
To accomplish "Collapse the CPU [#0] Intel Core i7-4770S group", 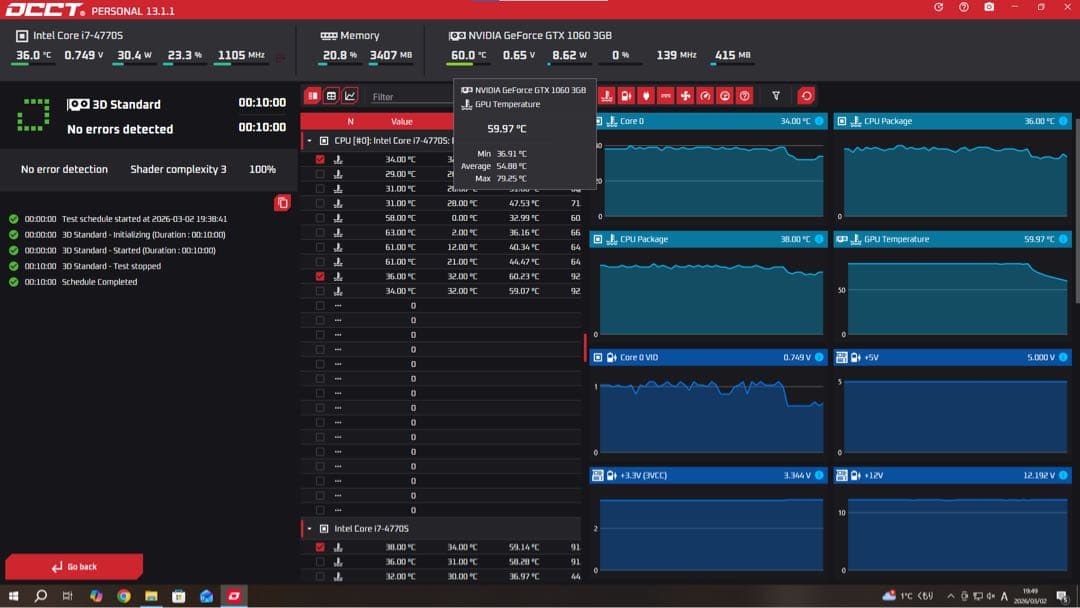I will pyautogui.click(x=309, y=140).
